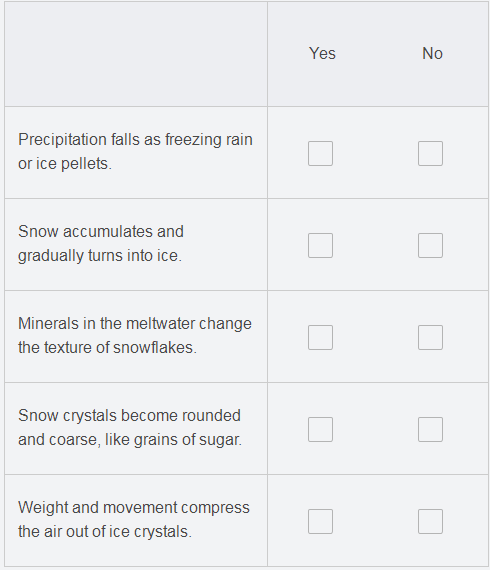
Task: Click the words 'the texture of snowflakes.'
Action: click(x=107, y=347)
